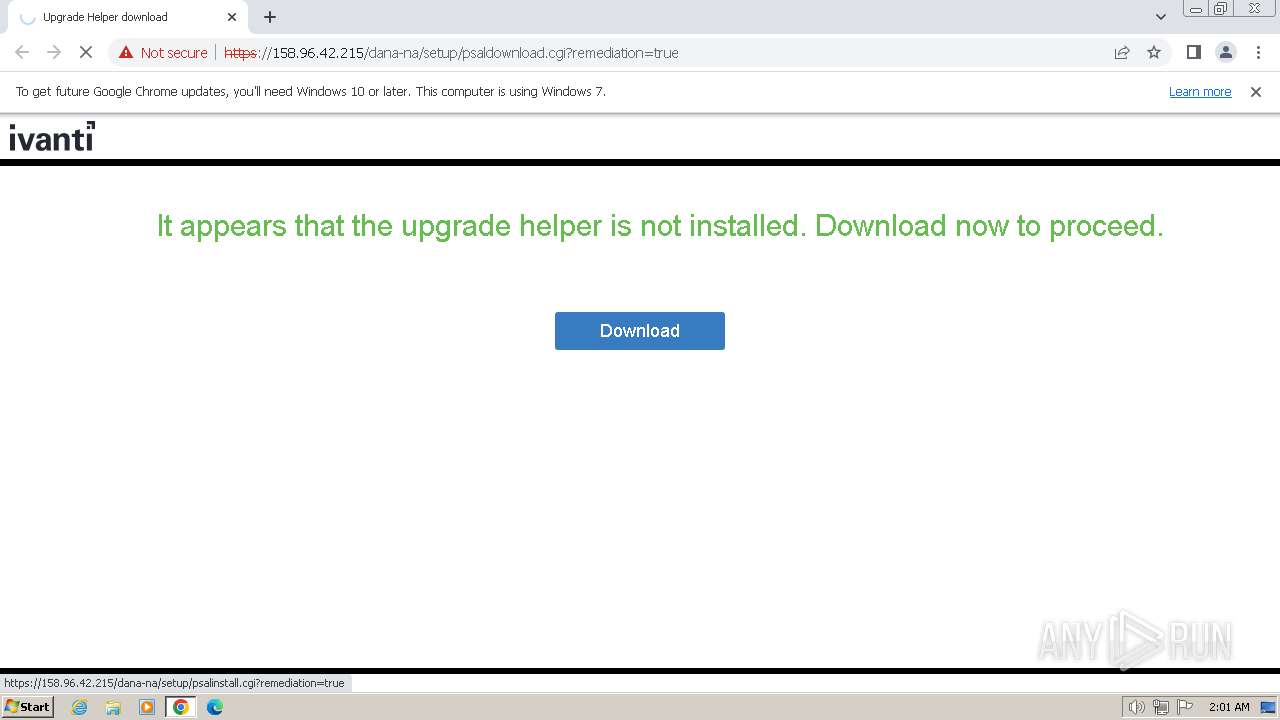Open a new tab
The image size is (1280, 720).
[270, 17]
